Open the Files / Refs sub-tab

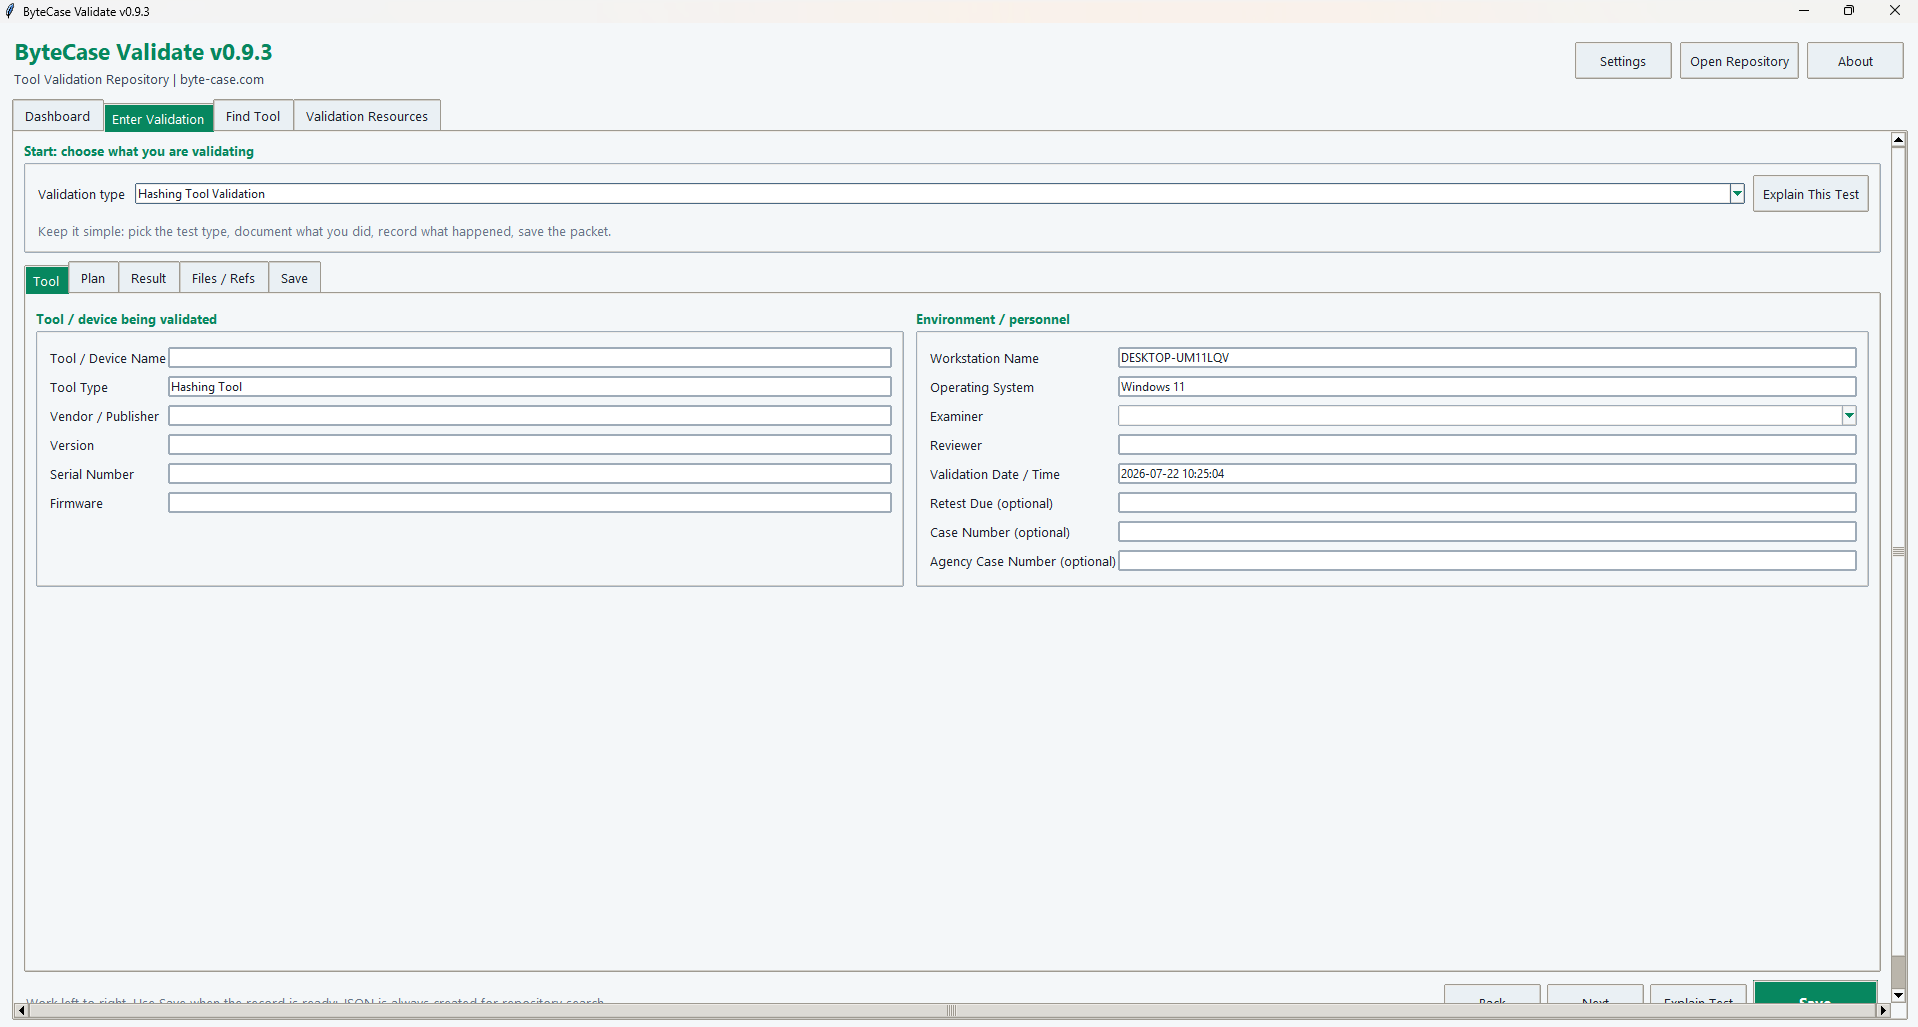pyautogui.click(x=223, y=278)
